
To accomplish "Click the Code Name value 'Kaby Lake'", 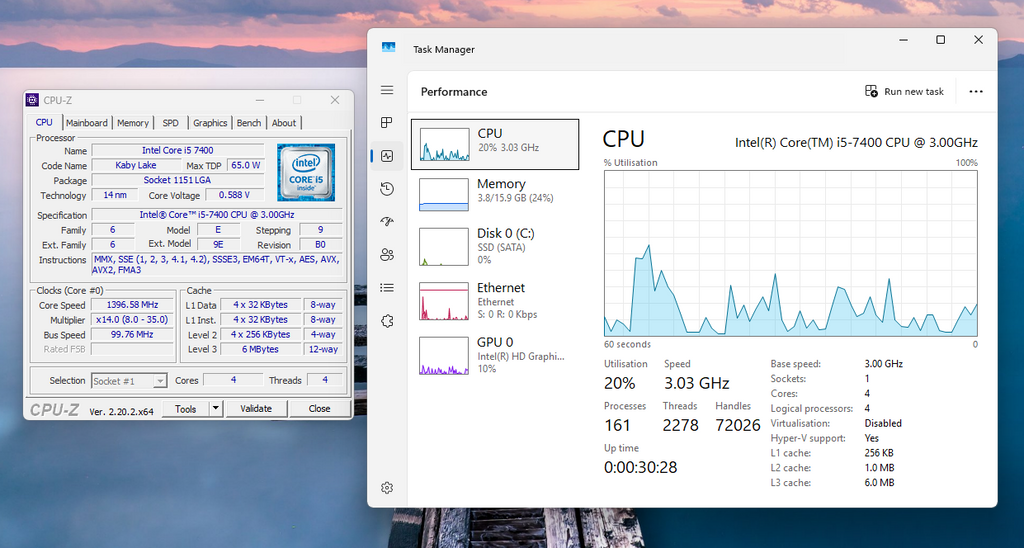I will click(x=136, y=165).
